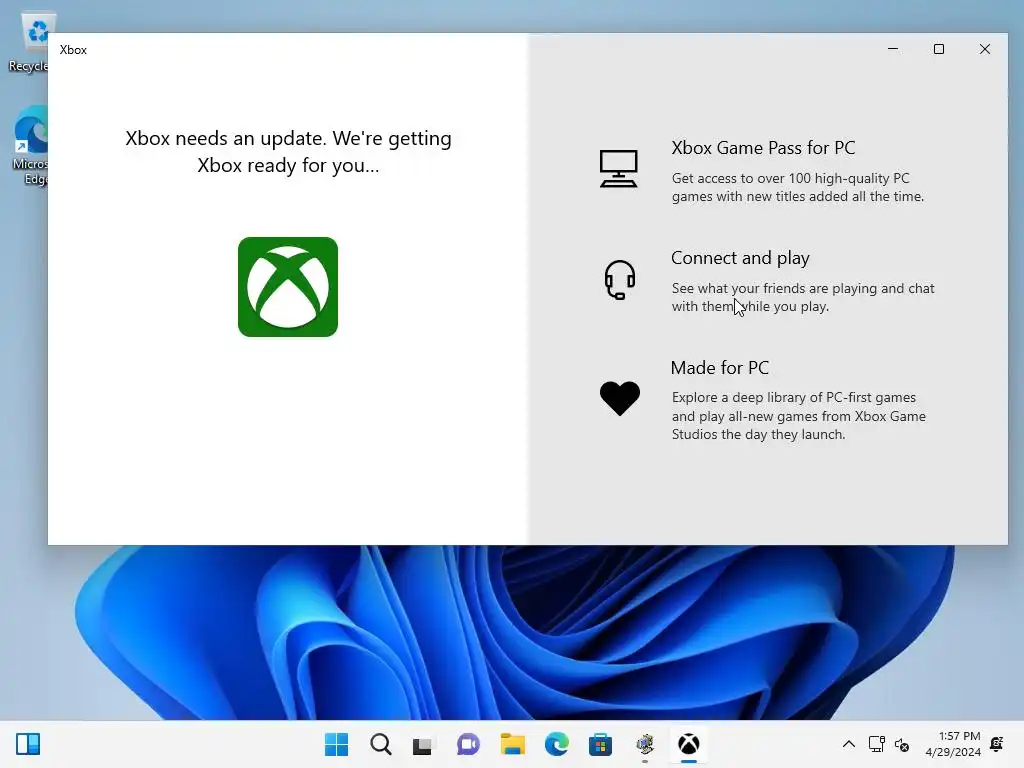Click the green Xbox logo tile
This screenshot has height=768, width=1024.
288,287
